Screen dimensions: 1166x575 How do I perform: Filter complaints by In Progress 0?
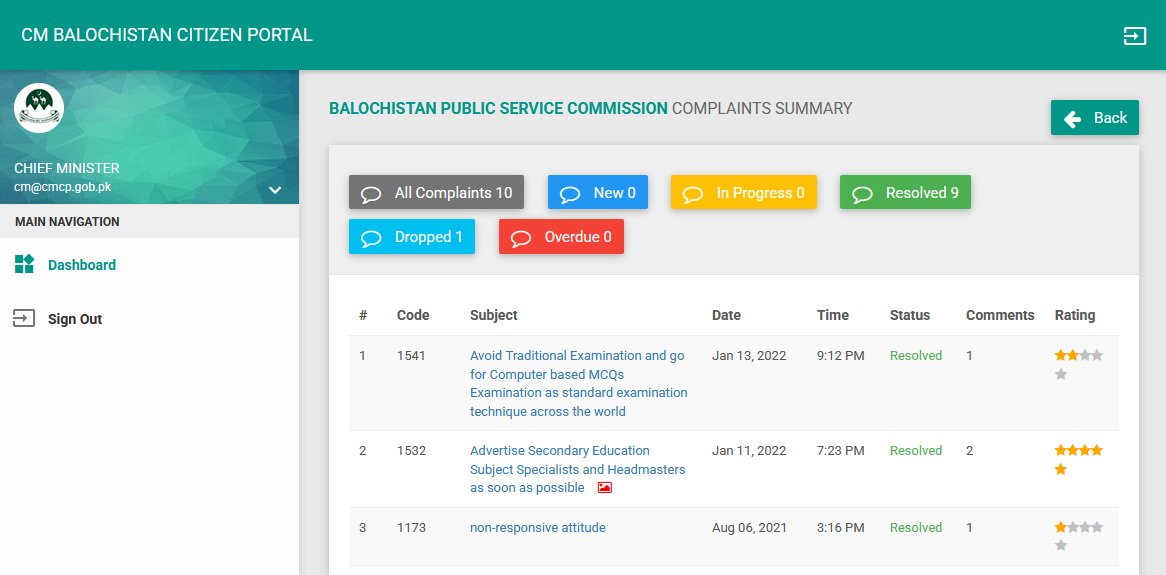743,193
